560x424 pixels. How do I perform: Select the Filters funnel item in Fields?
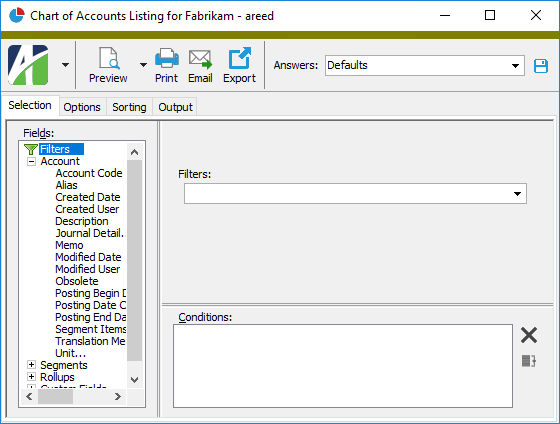pyautogui.click(x=54, y=149)
